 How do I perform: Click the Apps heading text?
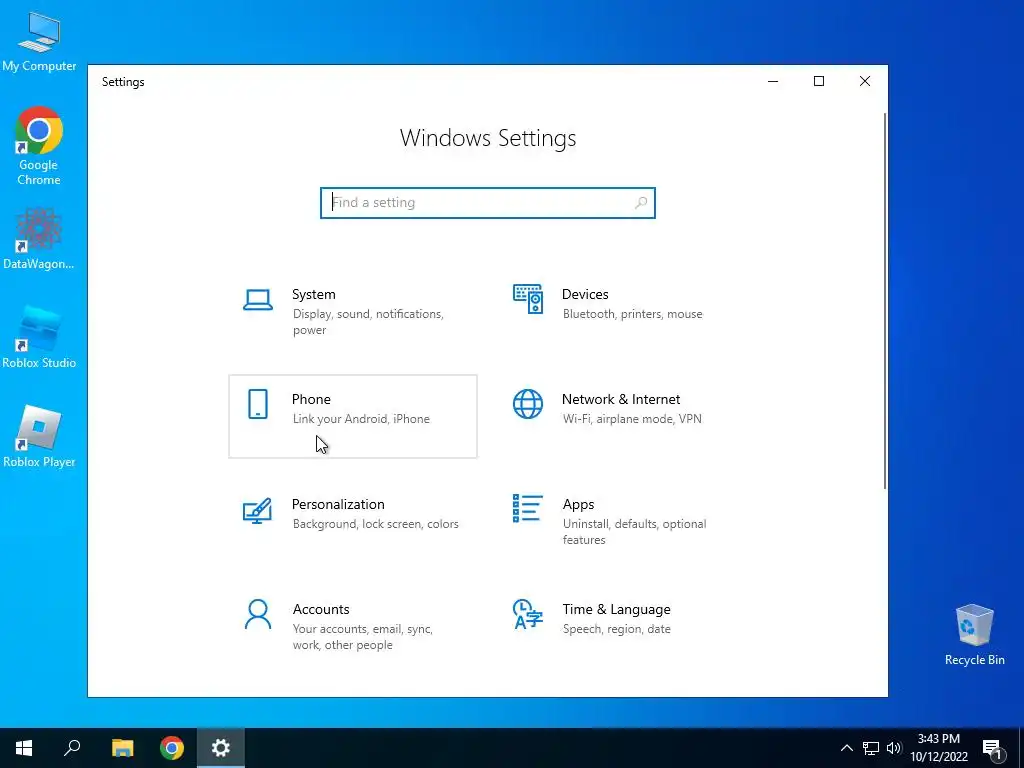(579, 504)
